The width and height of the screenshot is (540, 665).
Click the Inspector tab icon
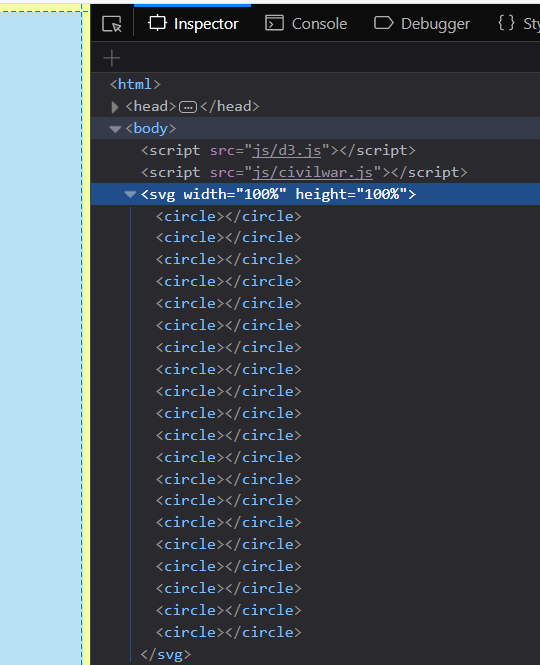[157, 23]
